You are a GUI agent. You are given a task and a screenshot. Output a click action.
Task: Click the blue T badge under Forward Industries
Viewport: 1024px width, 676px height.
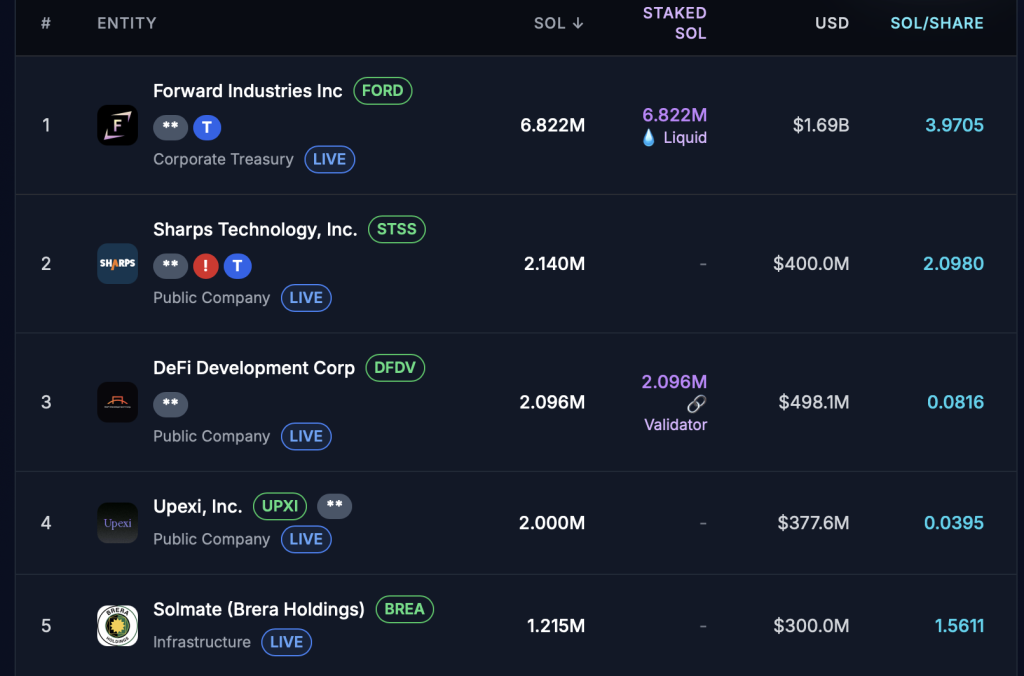pyautogui.click(x=207, y=127)
